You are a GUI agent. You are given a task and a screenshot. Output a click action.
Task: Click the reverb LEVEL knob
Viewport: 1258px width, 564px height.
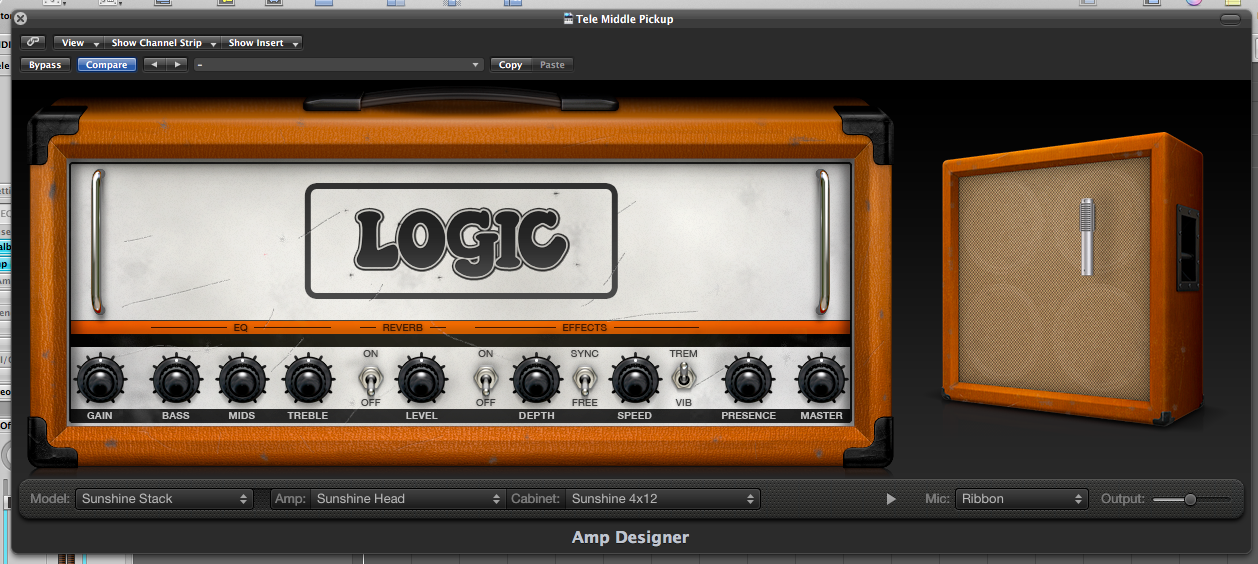[421, 380]
